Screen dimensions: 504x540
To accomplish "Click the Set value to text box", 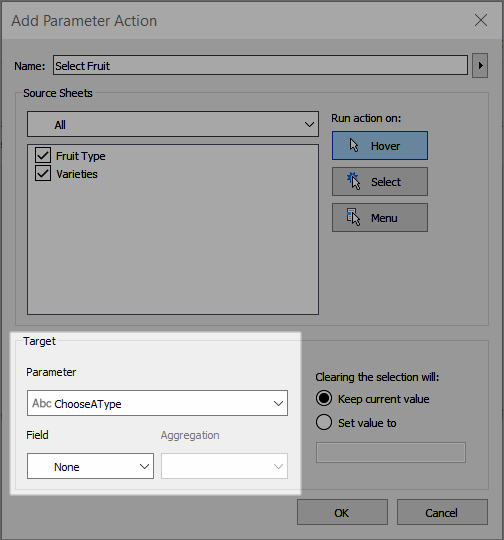I will tap(391, 453).
